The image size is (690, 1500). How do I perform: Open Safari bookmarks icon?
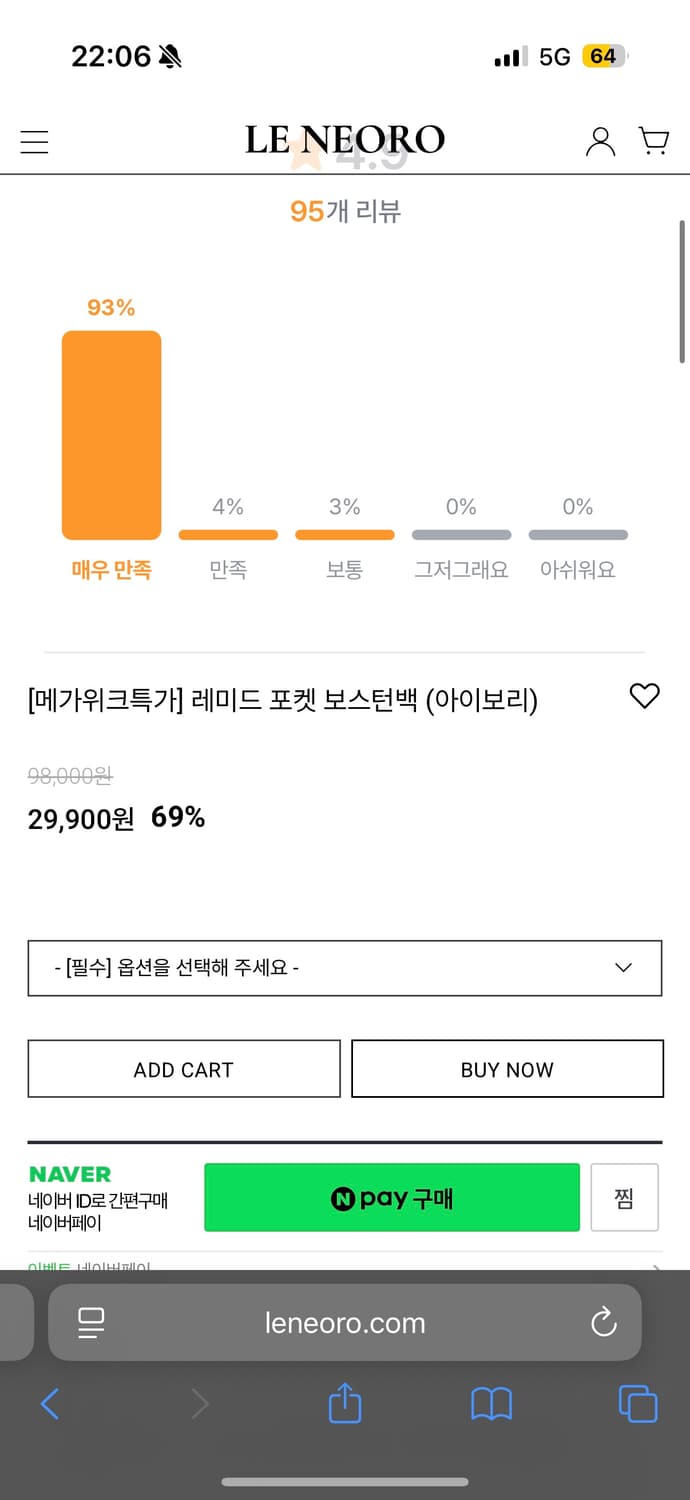(x=491, y=1404)
